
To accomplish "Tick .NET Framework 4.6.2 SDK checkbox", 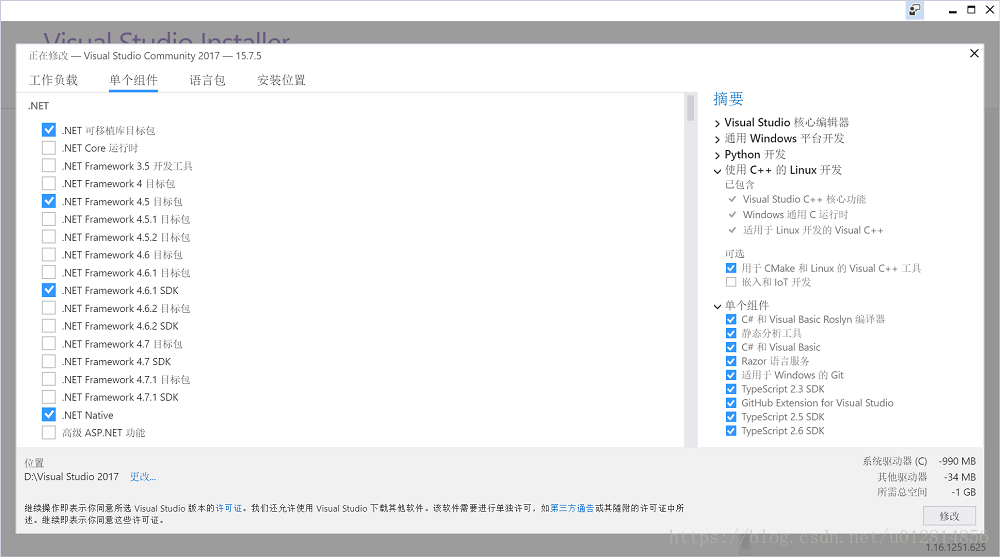I will [x=48, y=326].
